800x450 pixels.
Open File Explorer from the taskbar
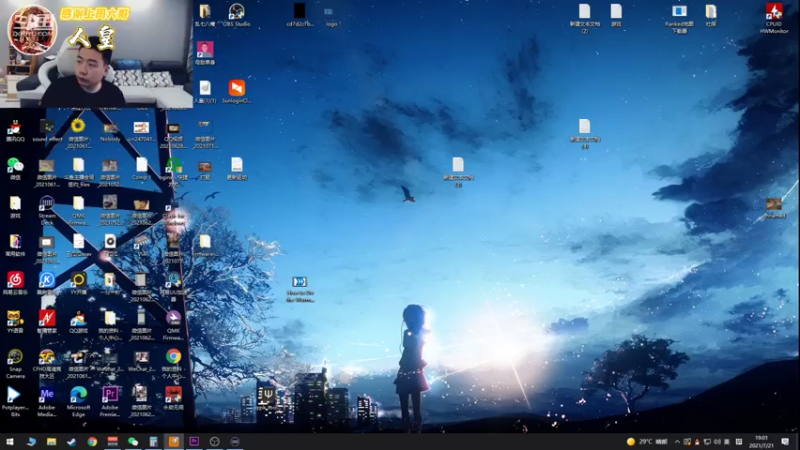(52, 441)
